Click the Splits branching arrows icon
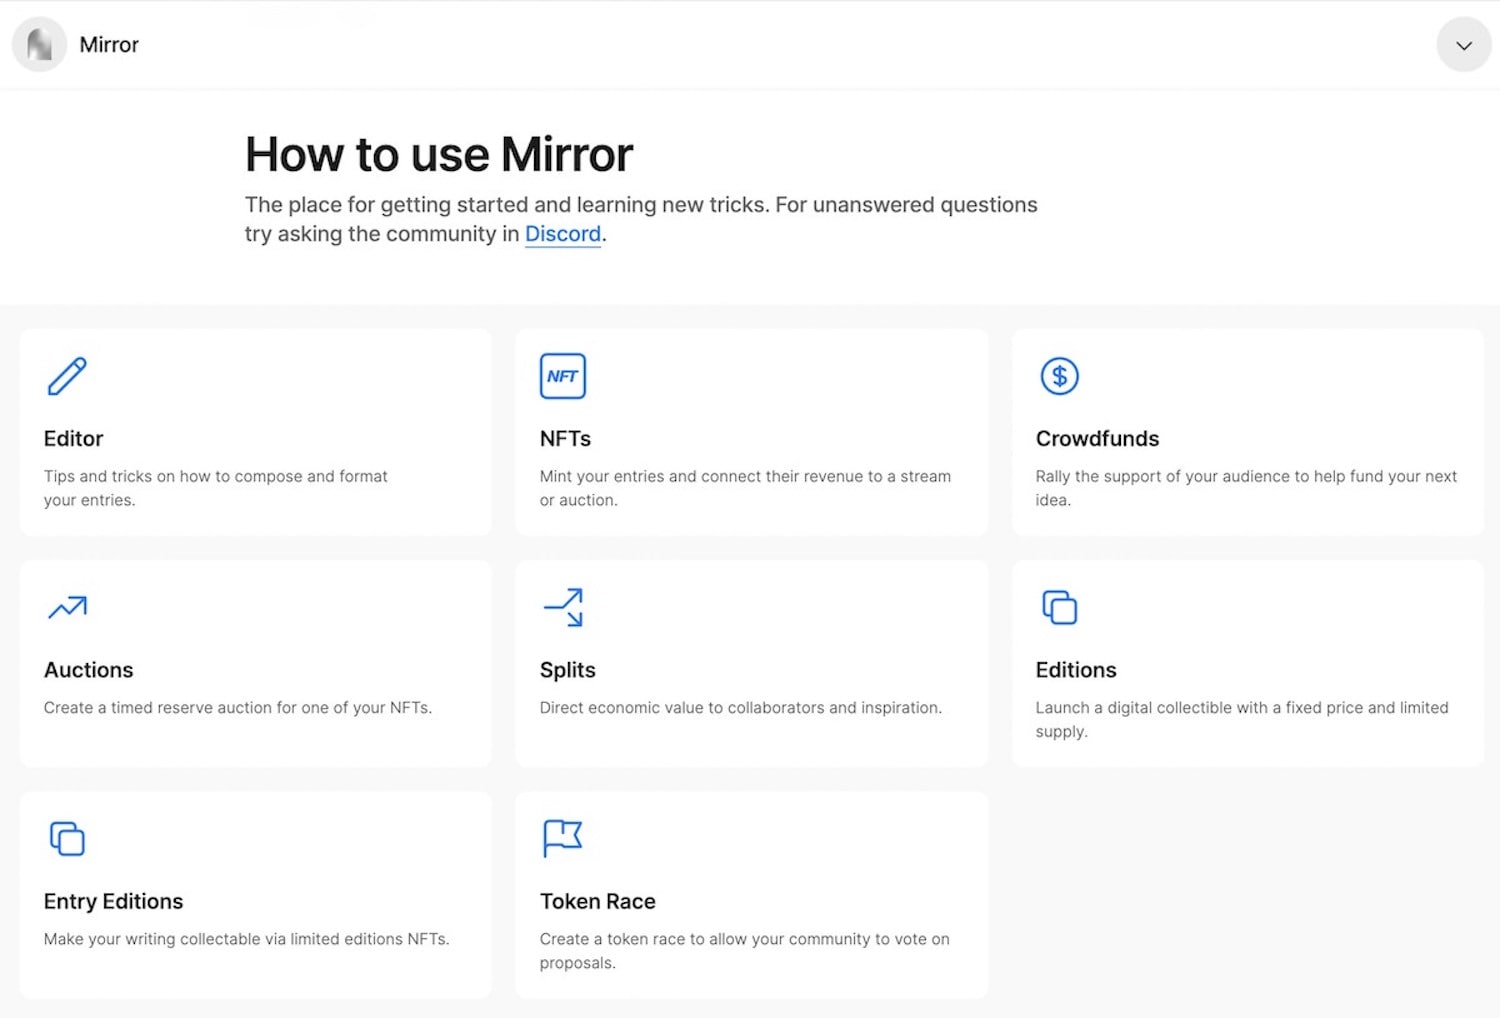The image size is (1500, 1018). [x=563, y=607]
